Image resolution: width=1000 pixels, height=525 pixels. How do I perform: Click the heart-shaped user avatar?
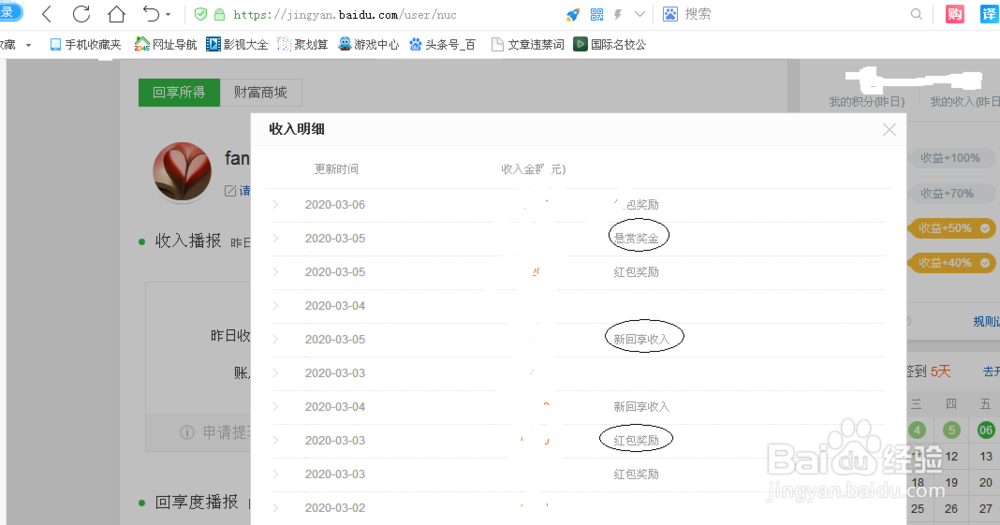click(182, 171)
